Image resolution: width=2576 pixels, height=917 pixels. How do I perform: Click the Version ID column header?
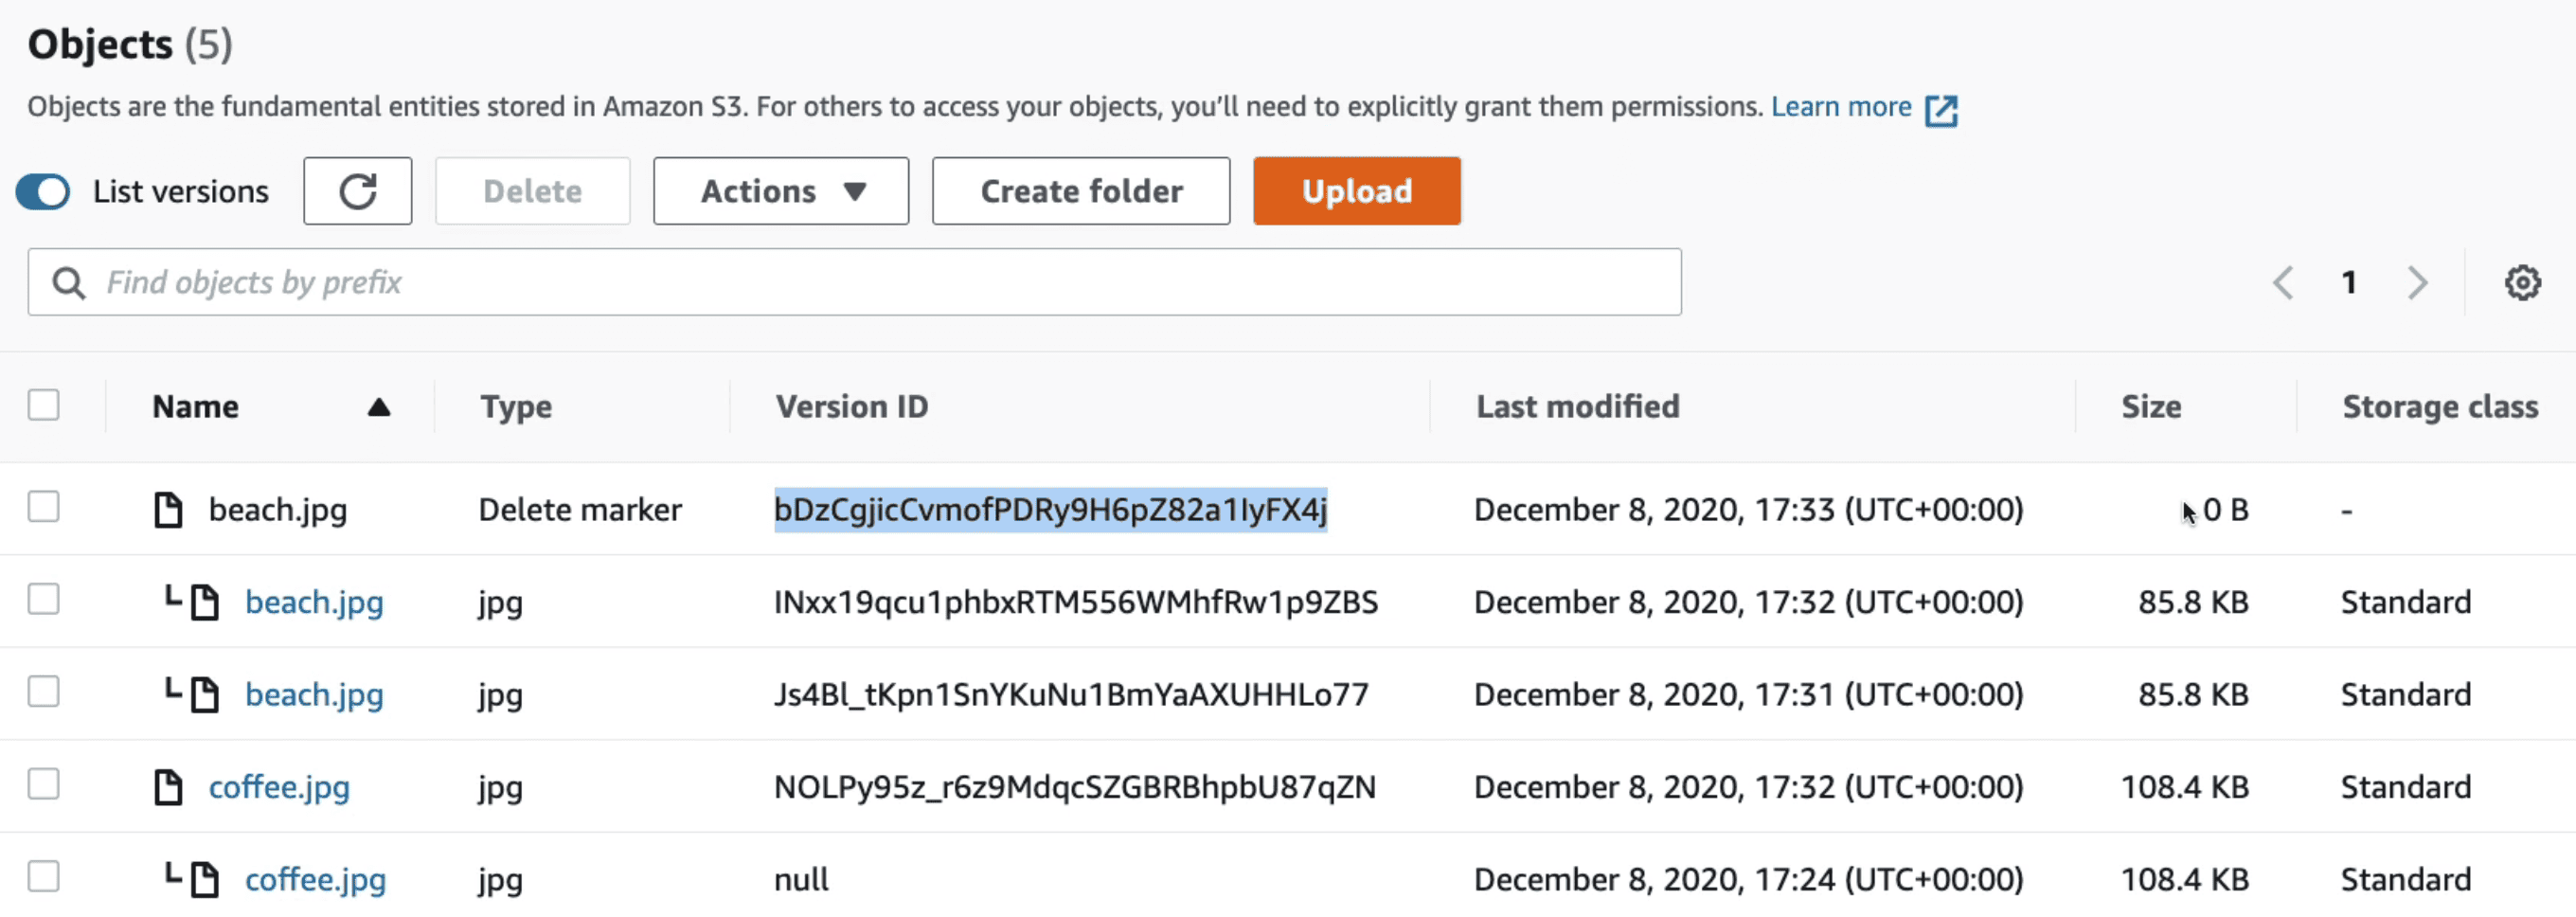[x=852, y=407]
